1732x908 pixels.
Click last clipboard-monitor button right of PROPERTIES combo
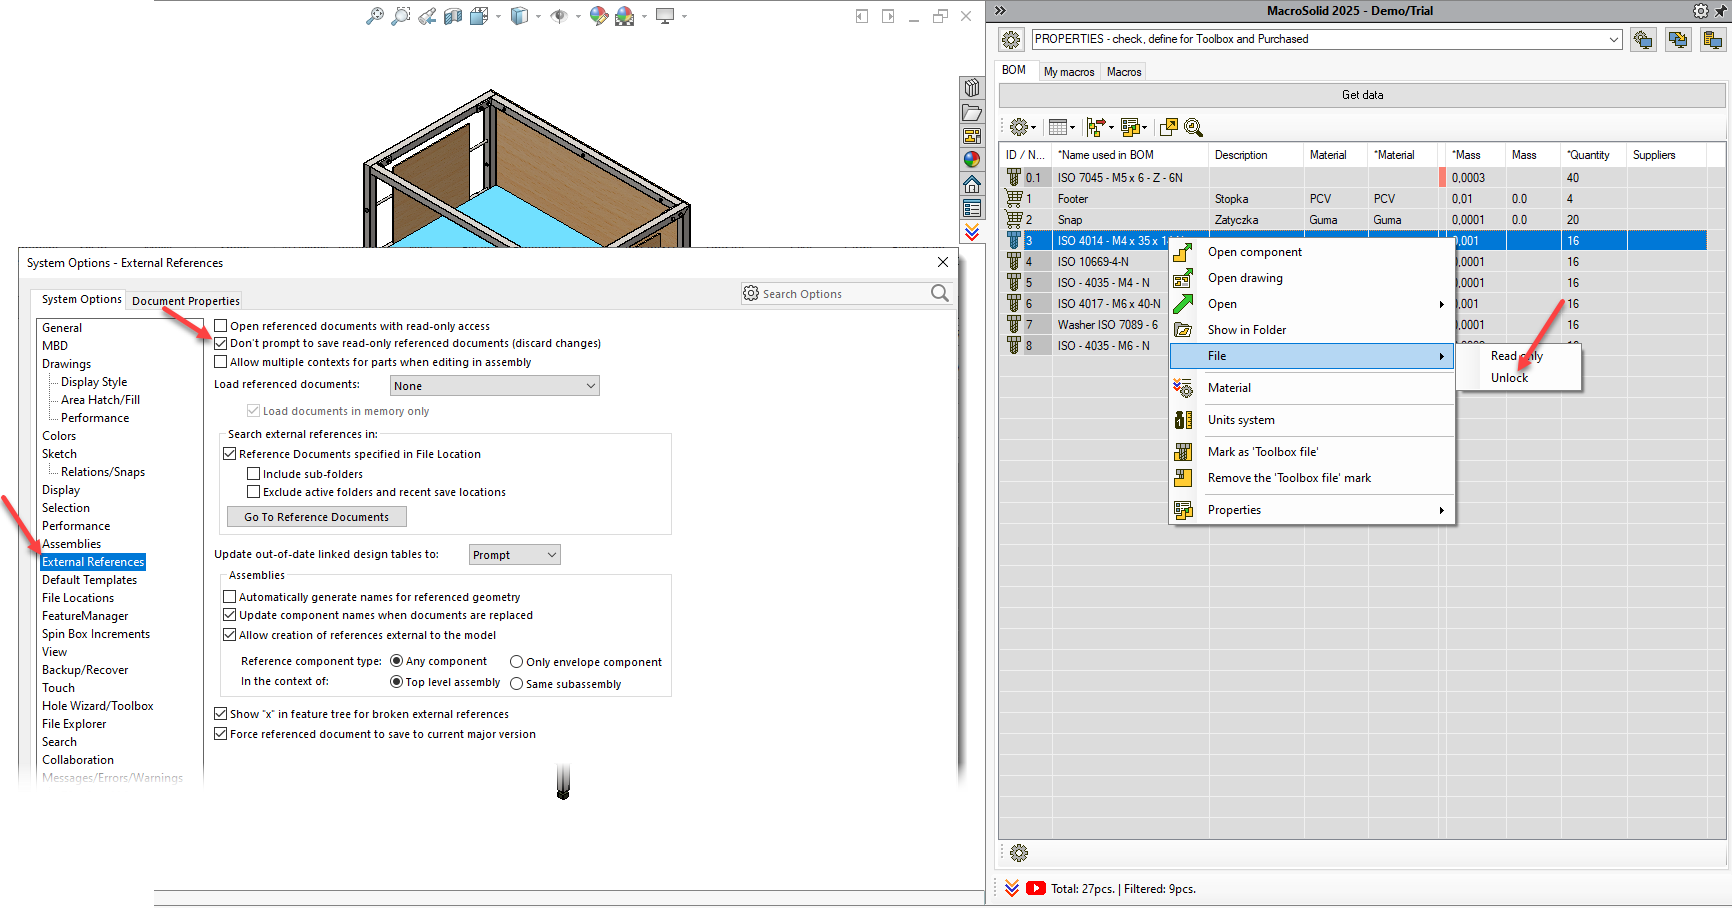(x=1713, y=40)
